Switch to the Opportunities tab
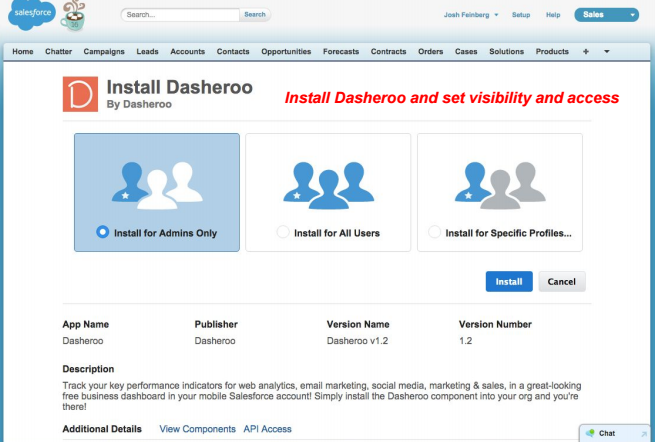The image size is (662, 442). pos(286,52)
